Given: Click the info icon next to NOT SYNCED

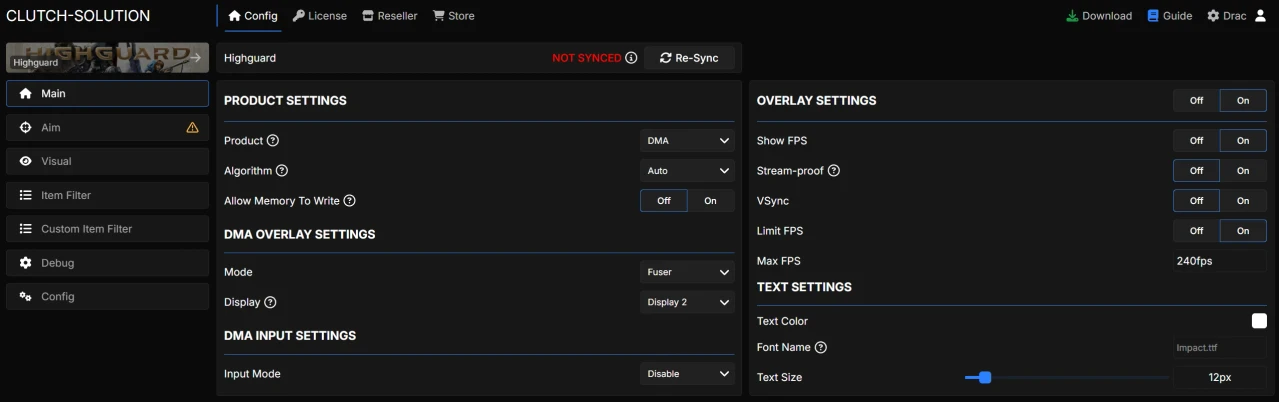Looking at the screenshot, I should pyautogui.click(x=631, y=58).
